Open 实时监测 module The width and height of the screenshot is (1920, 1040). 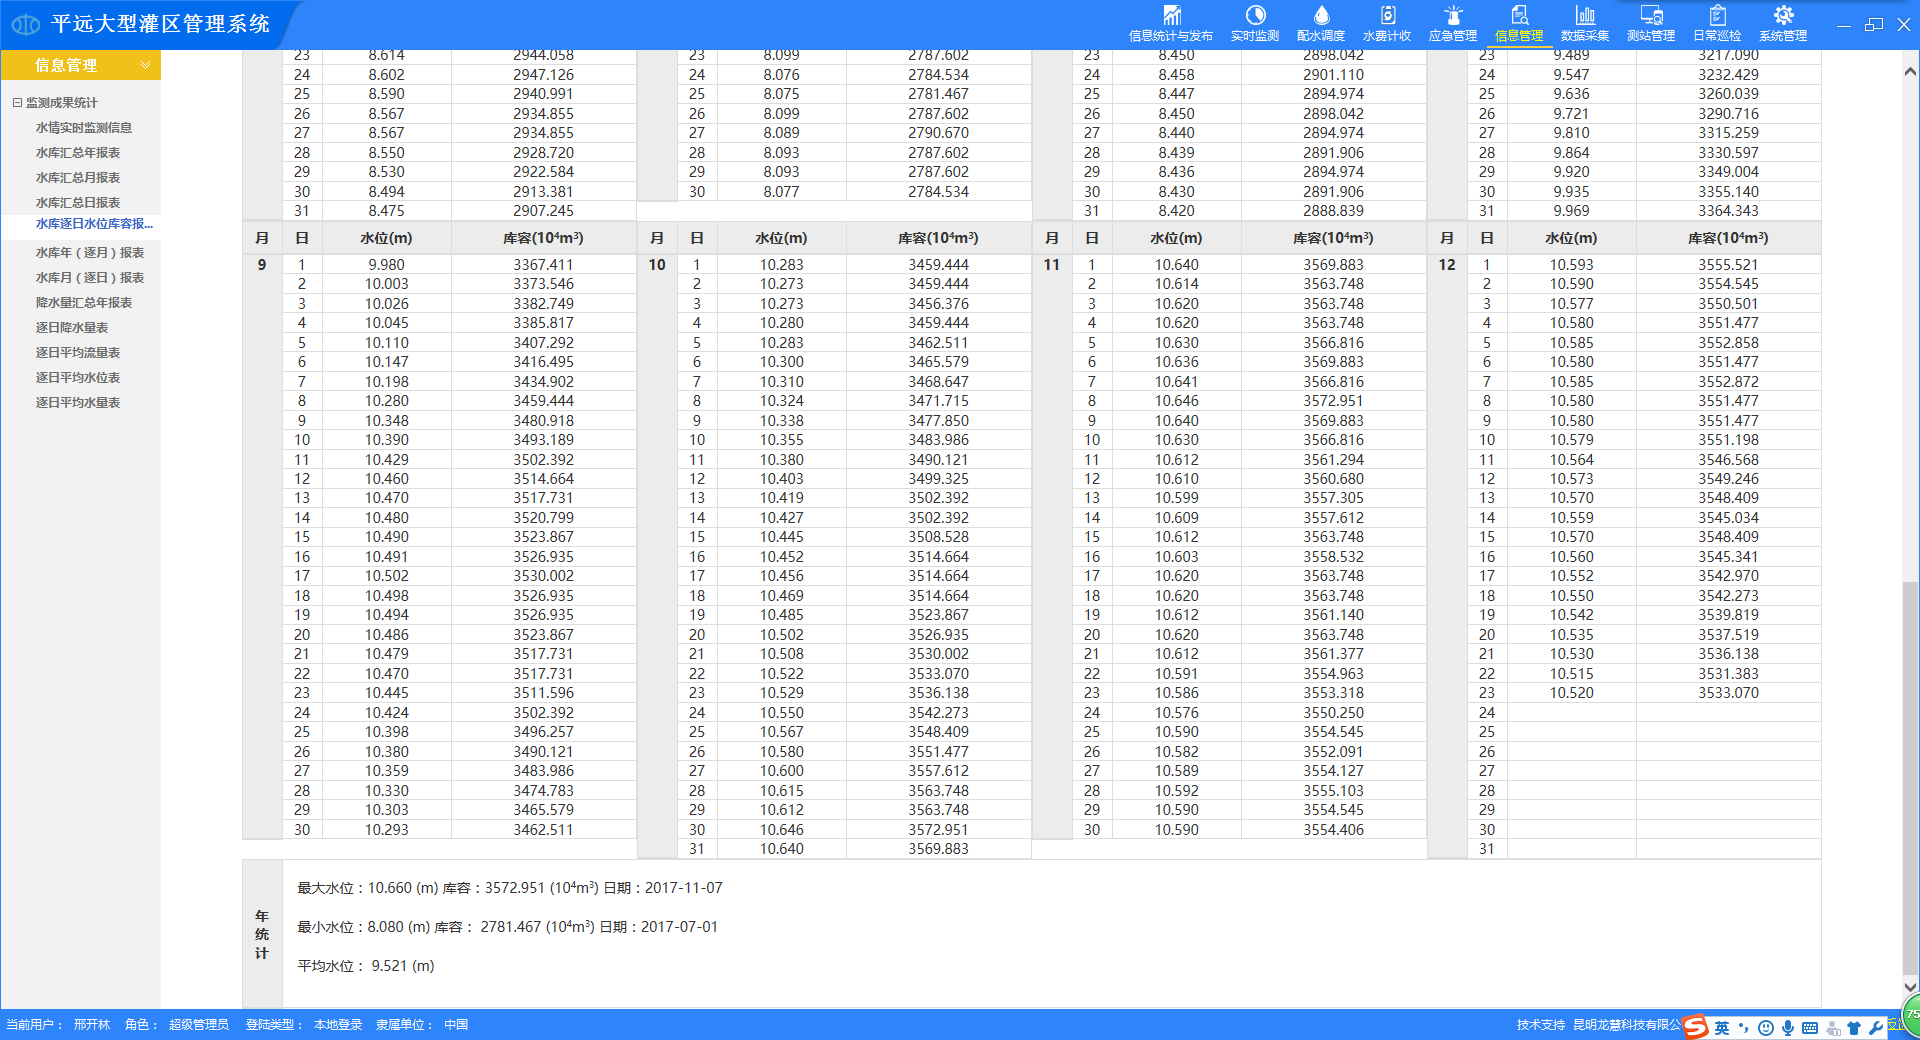[1255, 24]
